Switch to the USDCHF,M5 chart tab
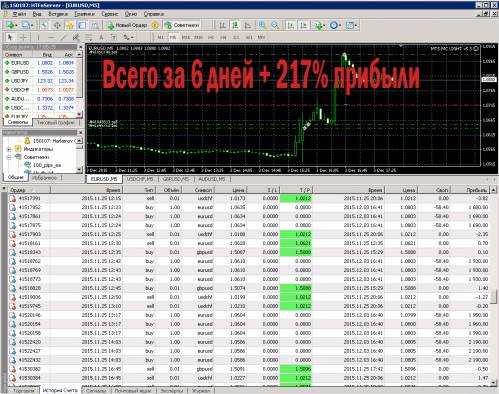499x394 pixels. point(140,179)
